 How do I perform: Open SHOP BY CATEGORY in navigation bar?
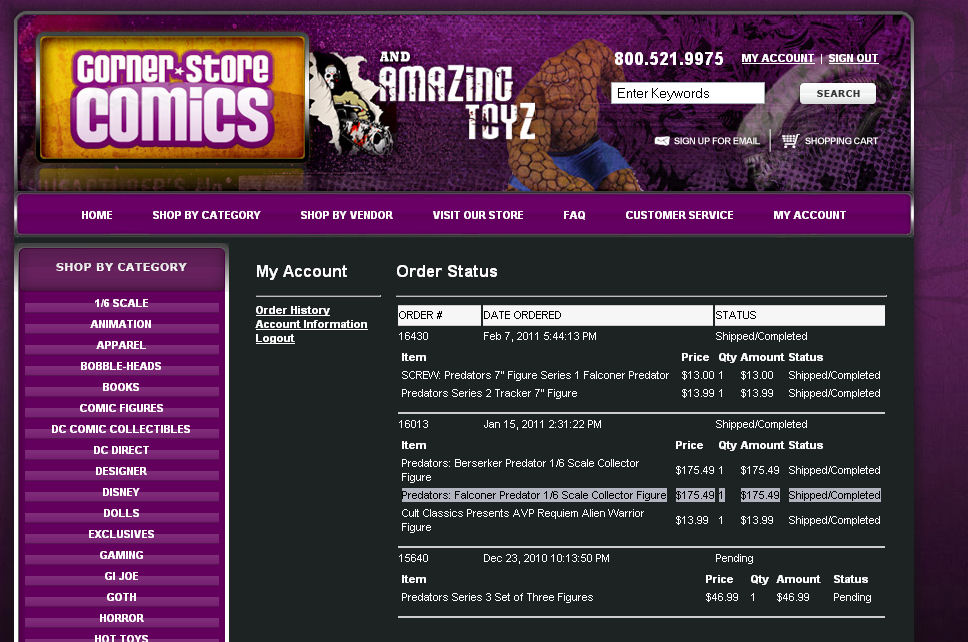pos(206,215)
